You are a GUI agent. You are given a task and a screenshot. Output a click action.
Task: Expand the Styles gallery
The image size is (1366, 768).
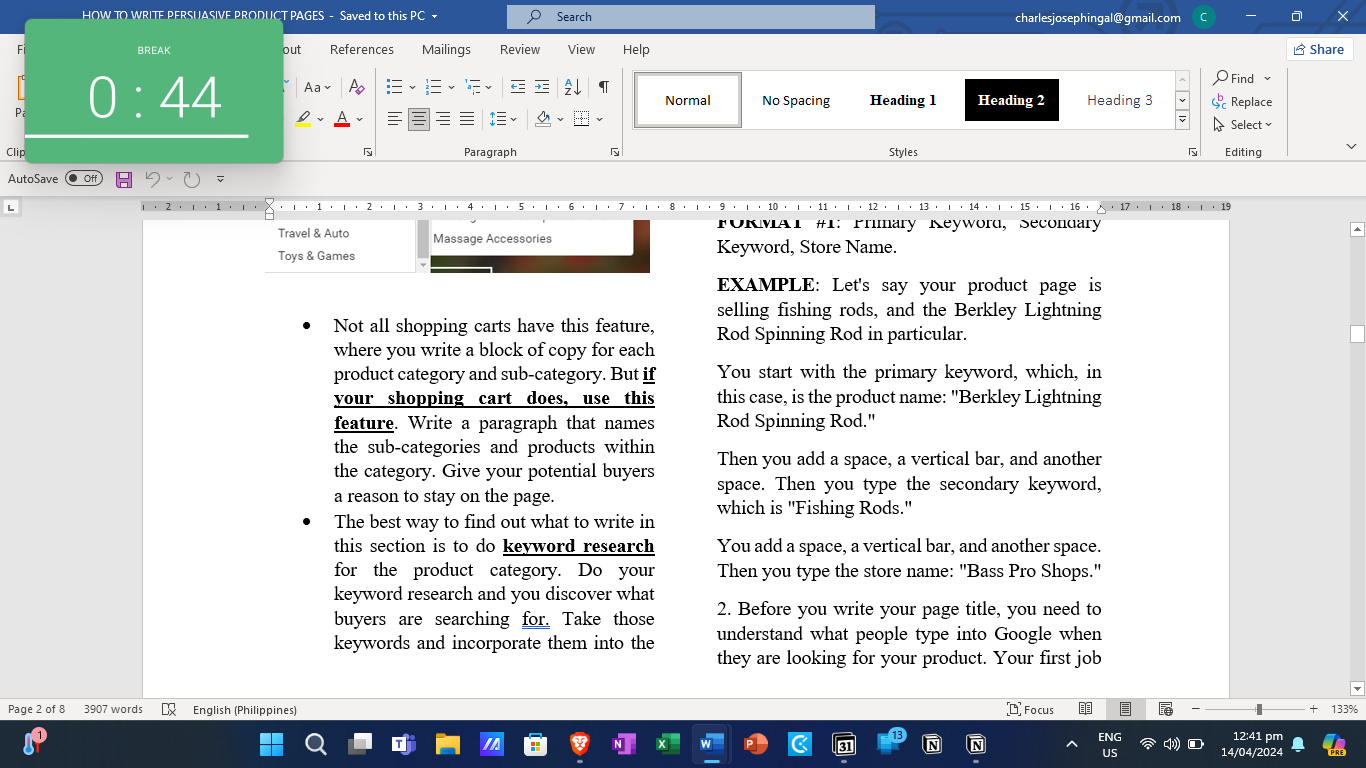coord(1182,120)
